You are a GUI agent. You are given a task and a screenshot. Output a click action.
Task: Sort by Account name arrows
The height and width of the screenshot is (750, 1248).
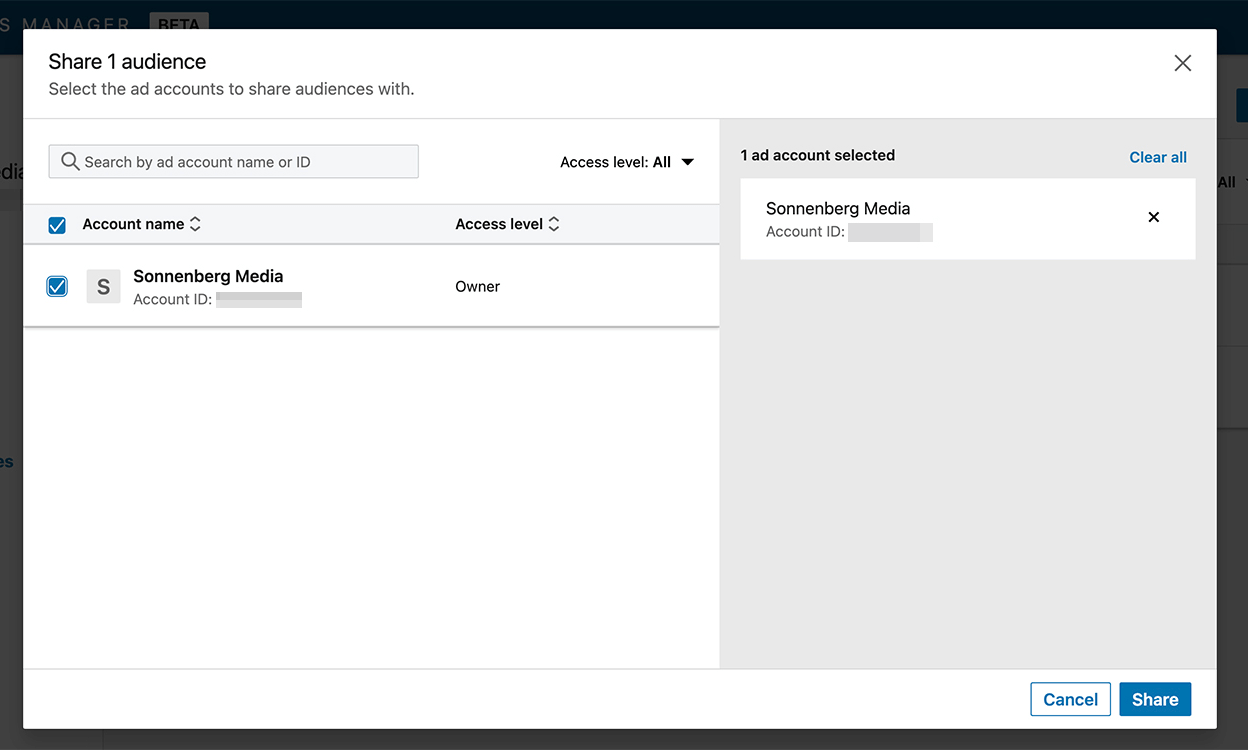click(x=195, y=224)
